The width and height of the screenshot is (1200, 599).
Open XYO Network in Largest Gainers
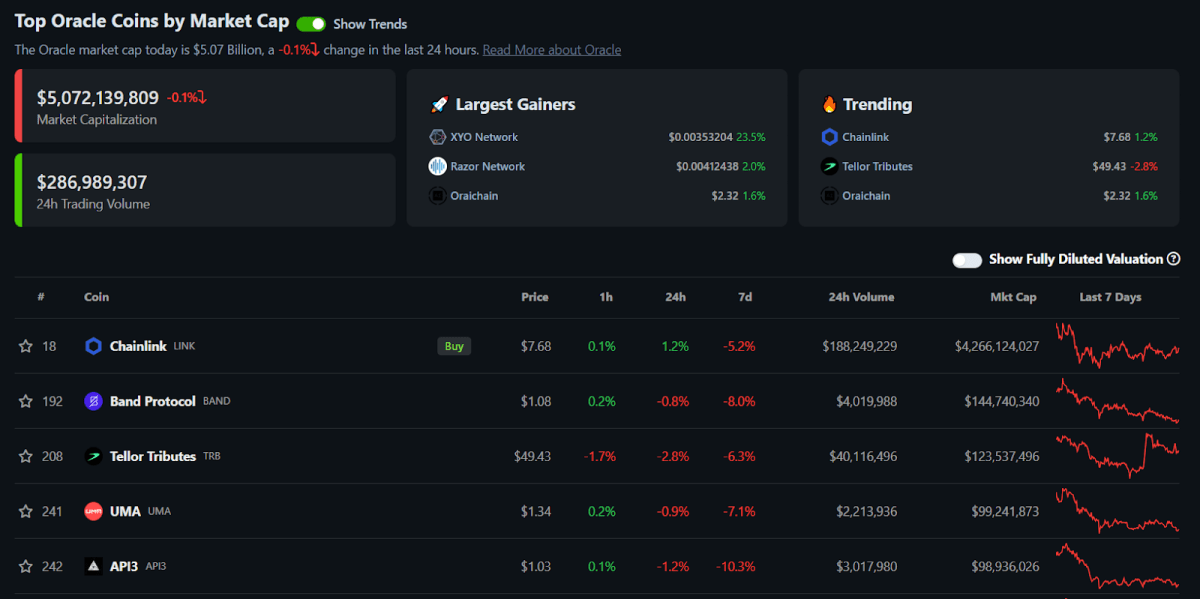484,137
